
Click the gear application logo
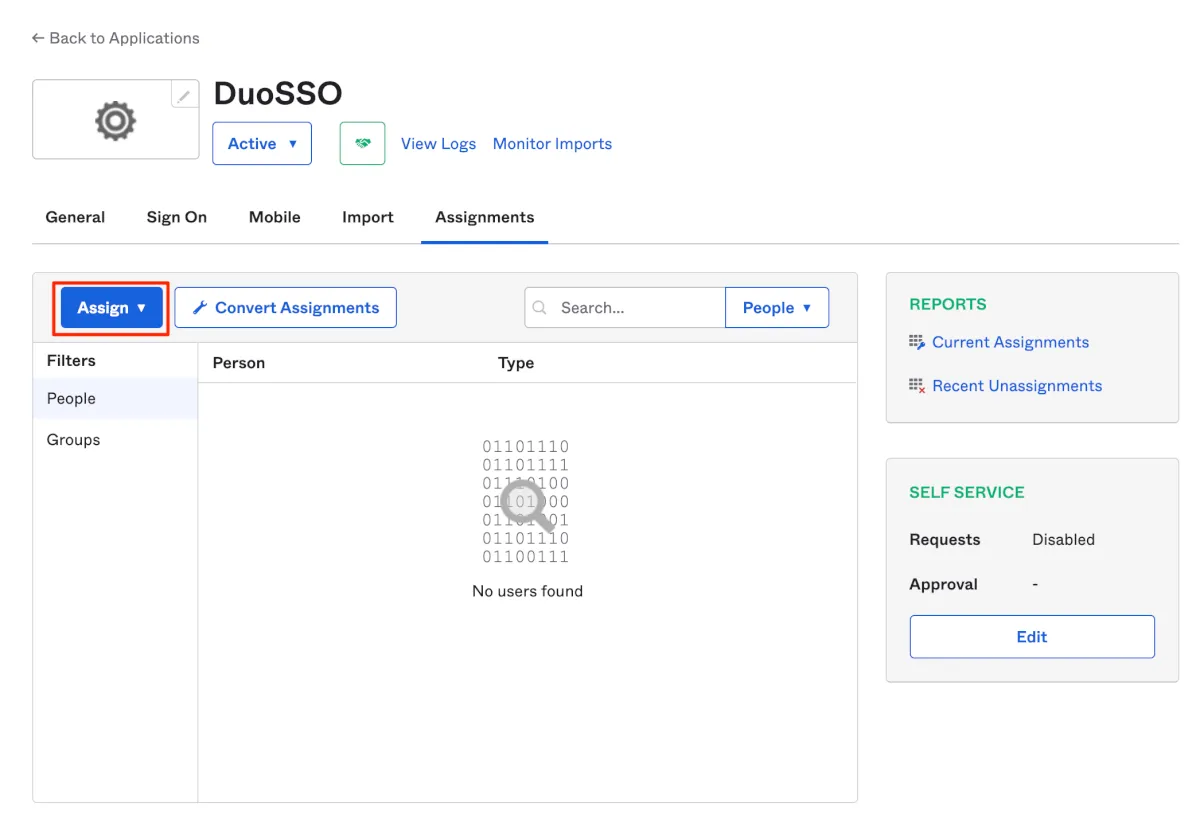115,121
